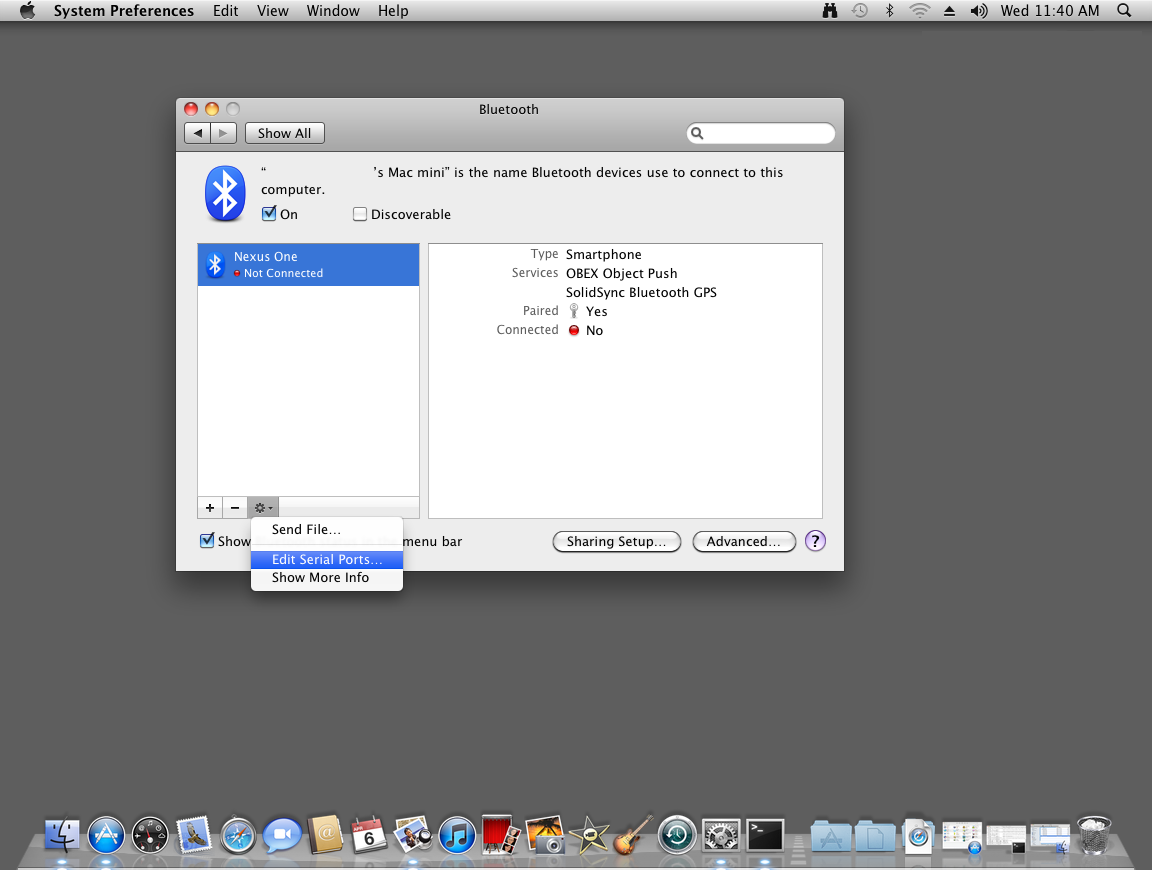Open iTunes from the Dock
Screen dimensions: 1152x870
(456, 834)
